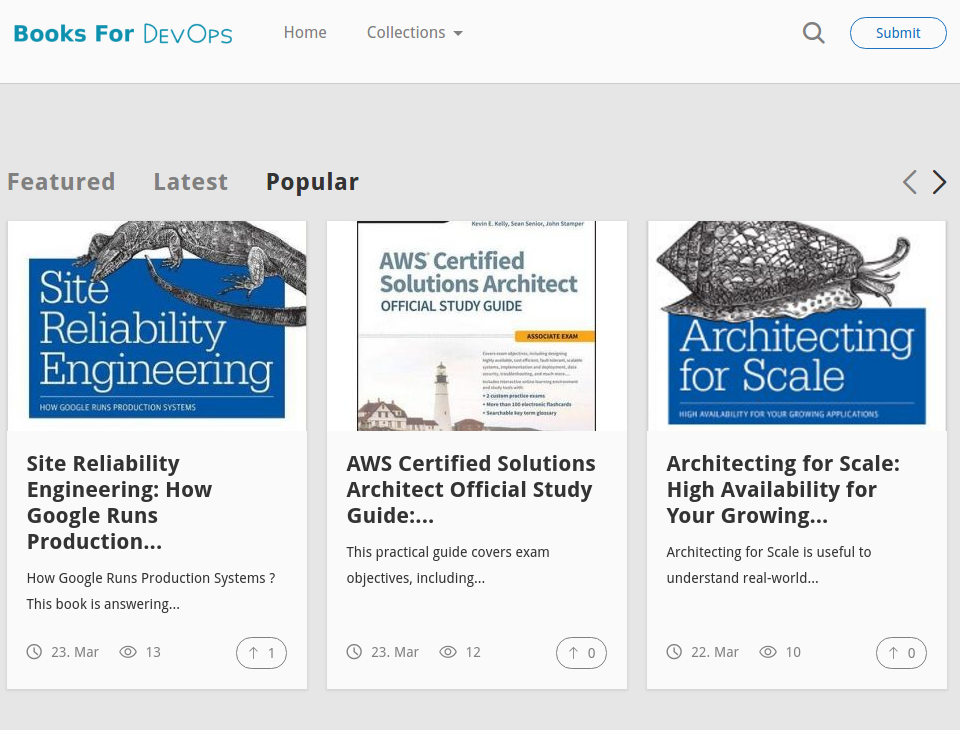The image size is (960, 730).
Task: Select the Home menu item
Action: [x=305, y=32]
